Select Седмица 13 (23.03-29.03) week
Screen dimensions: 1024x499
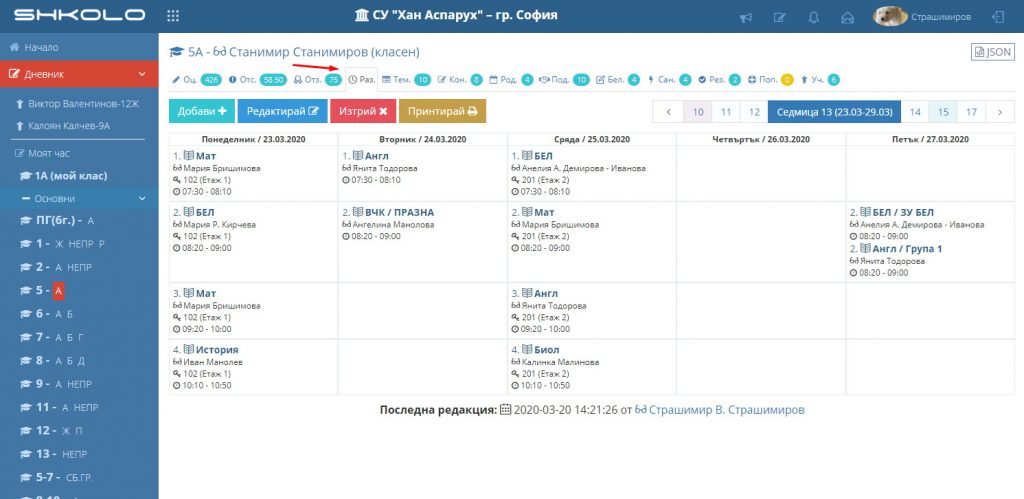[x=835, y=112]
